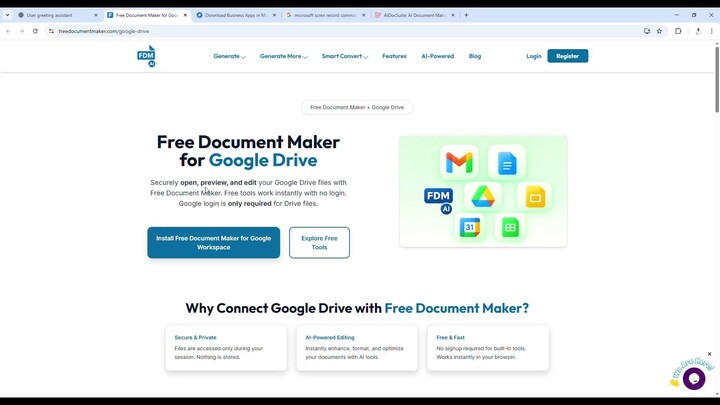Click the FDM AI logo in header
720x405 pixels.
[146, 56]
